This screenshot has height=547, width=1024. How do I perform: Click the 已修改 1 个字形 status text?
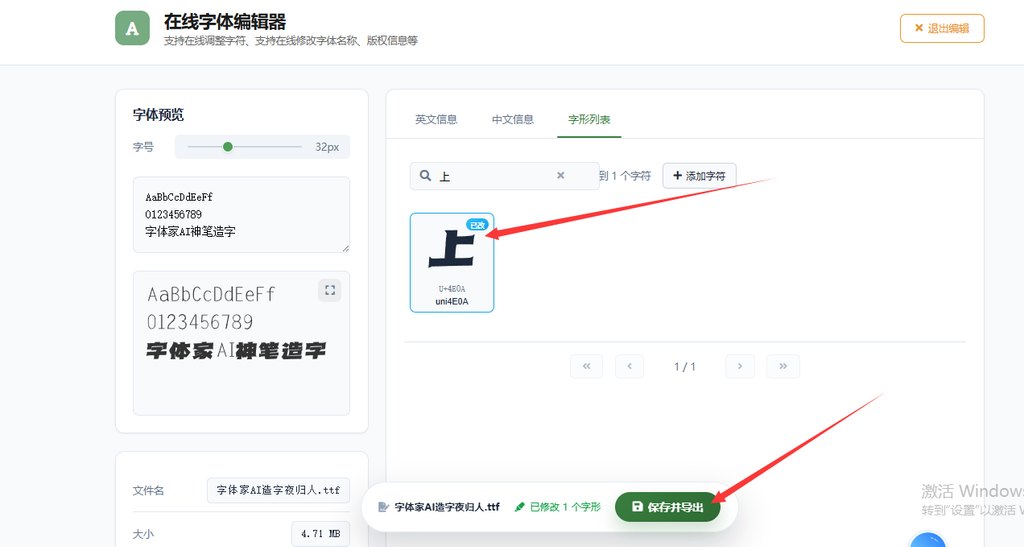tap(564, 507)
